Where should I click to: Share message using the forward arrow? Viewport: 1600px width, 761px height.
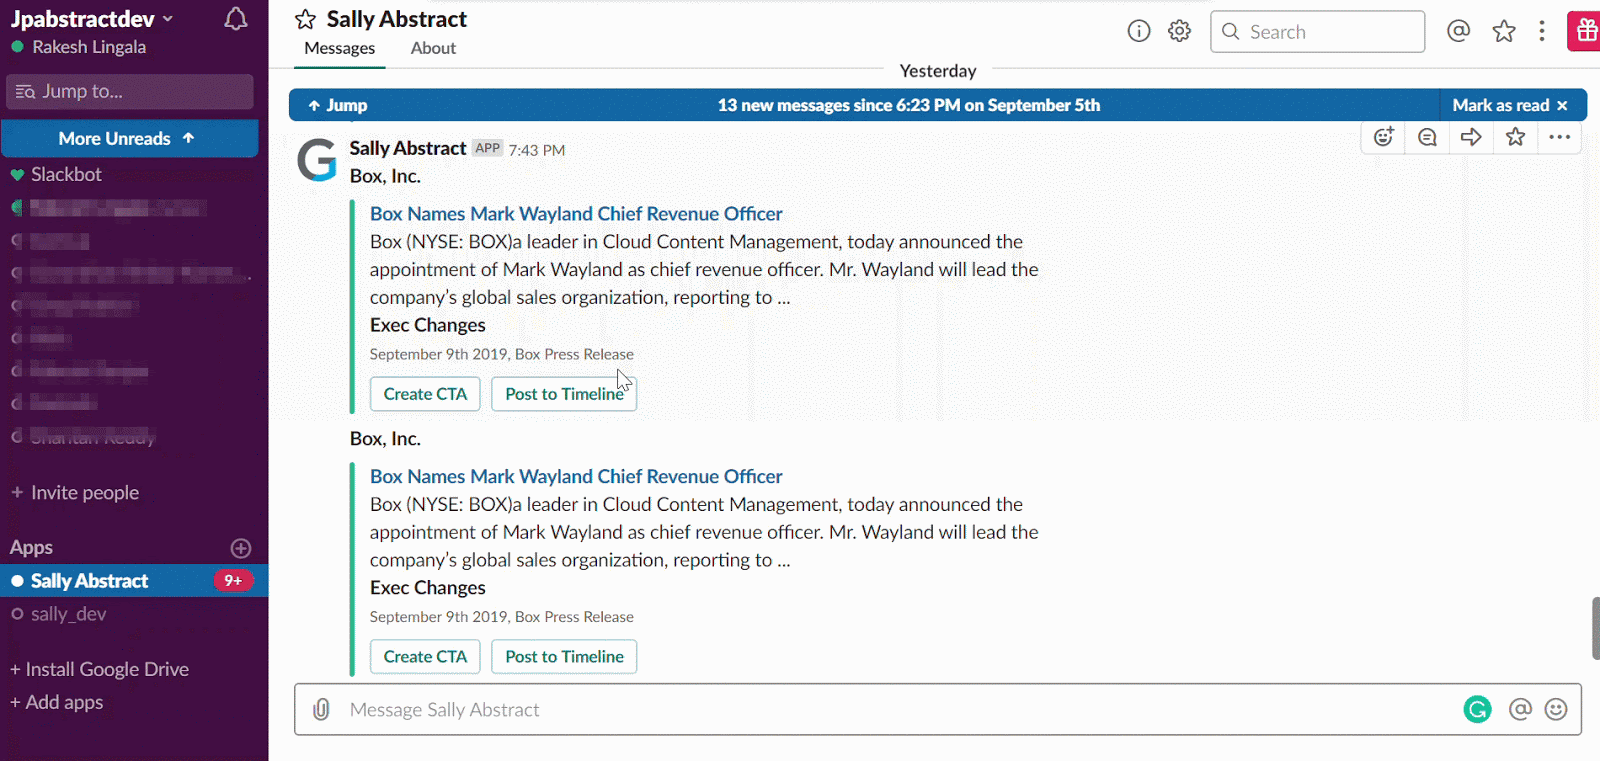point(1471,137)
